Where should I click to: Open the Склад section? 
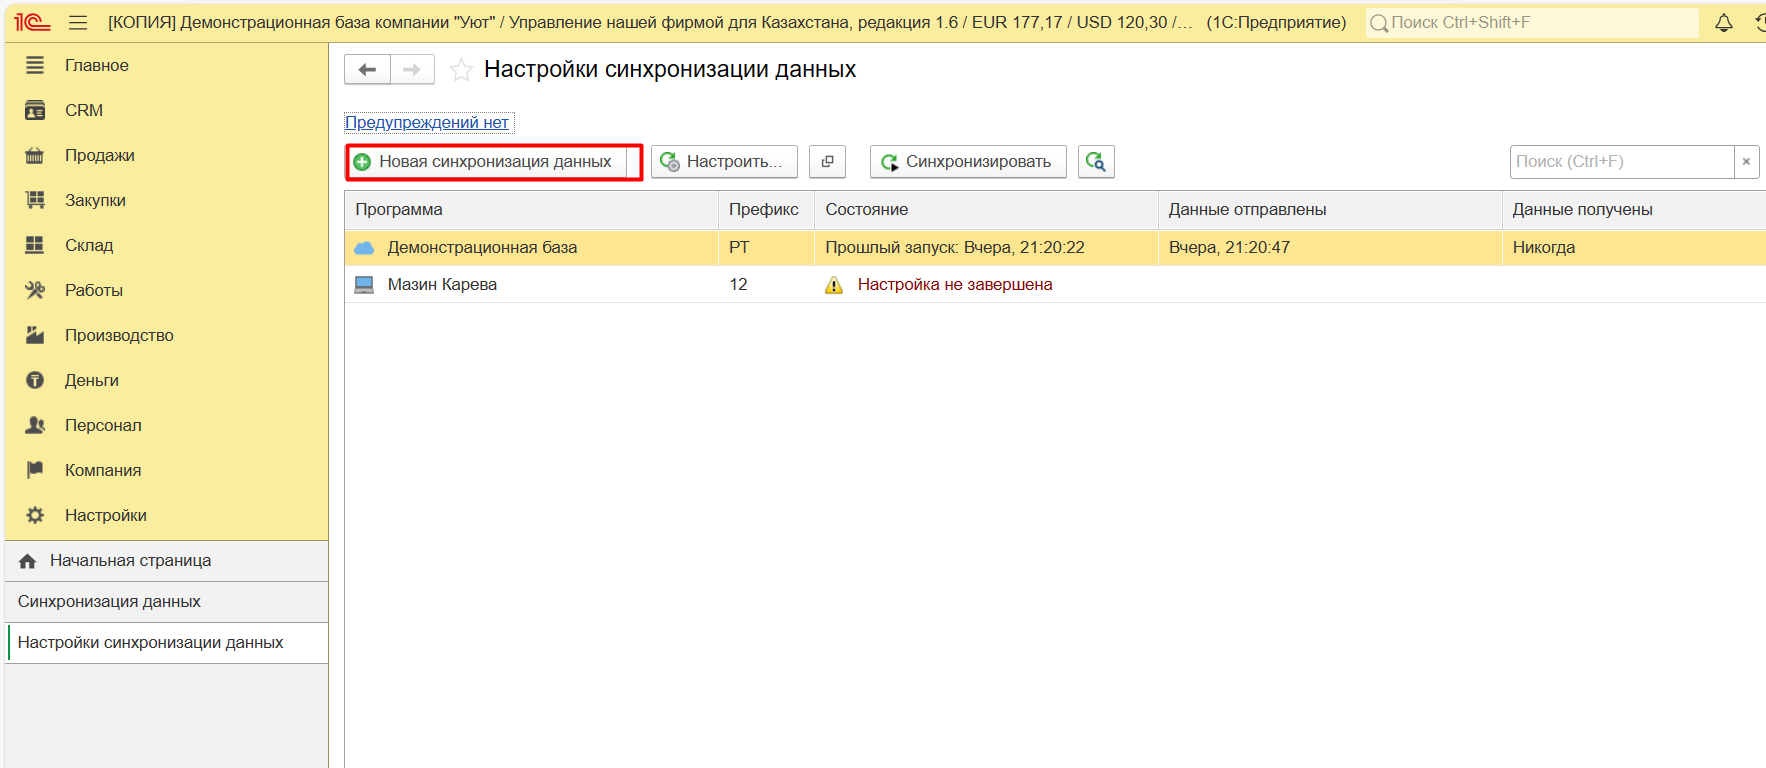(x=89, y=245)
